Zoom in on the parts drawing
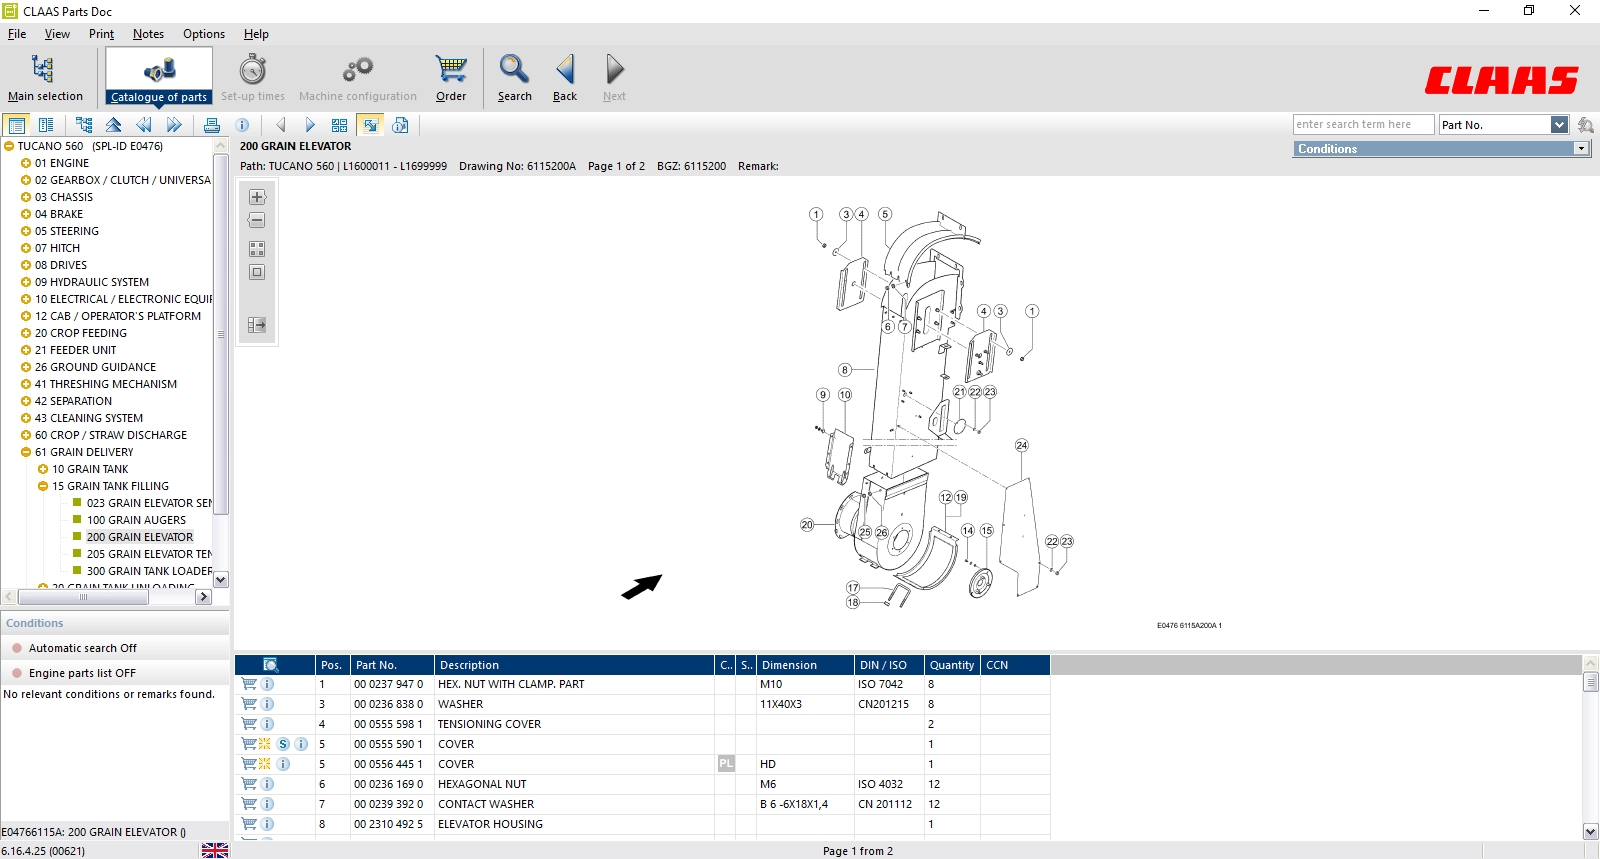 257,197
